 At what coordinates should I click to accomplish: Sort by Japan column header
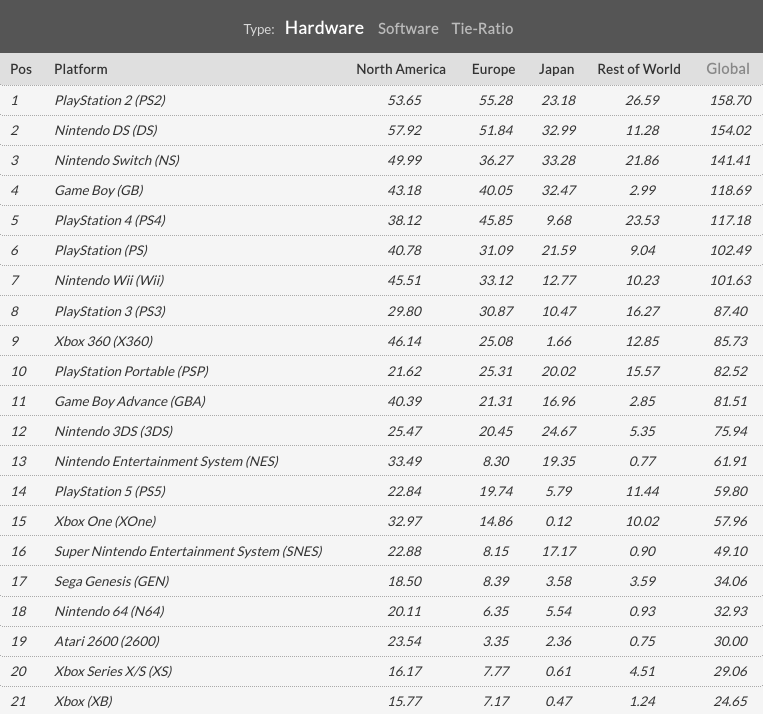556,69
